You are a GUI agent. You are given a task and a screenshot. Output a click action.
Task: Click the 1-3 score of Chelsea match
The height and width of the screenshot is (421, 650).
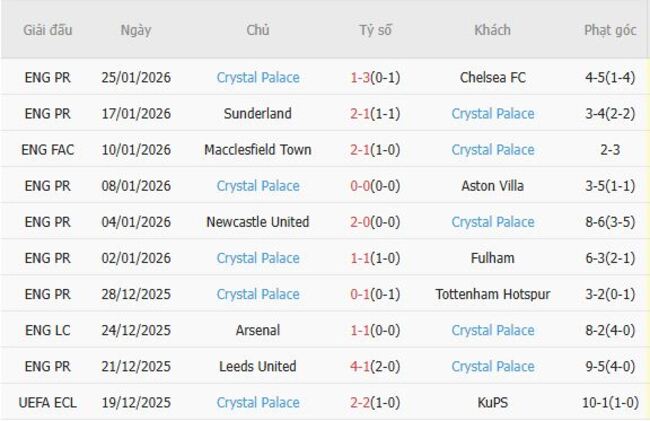[x=360, y=78]
